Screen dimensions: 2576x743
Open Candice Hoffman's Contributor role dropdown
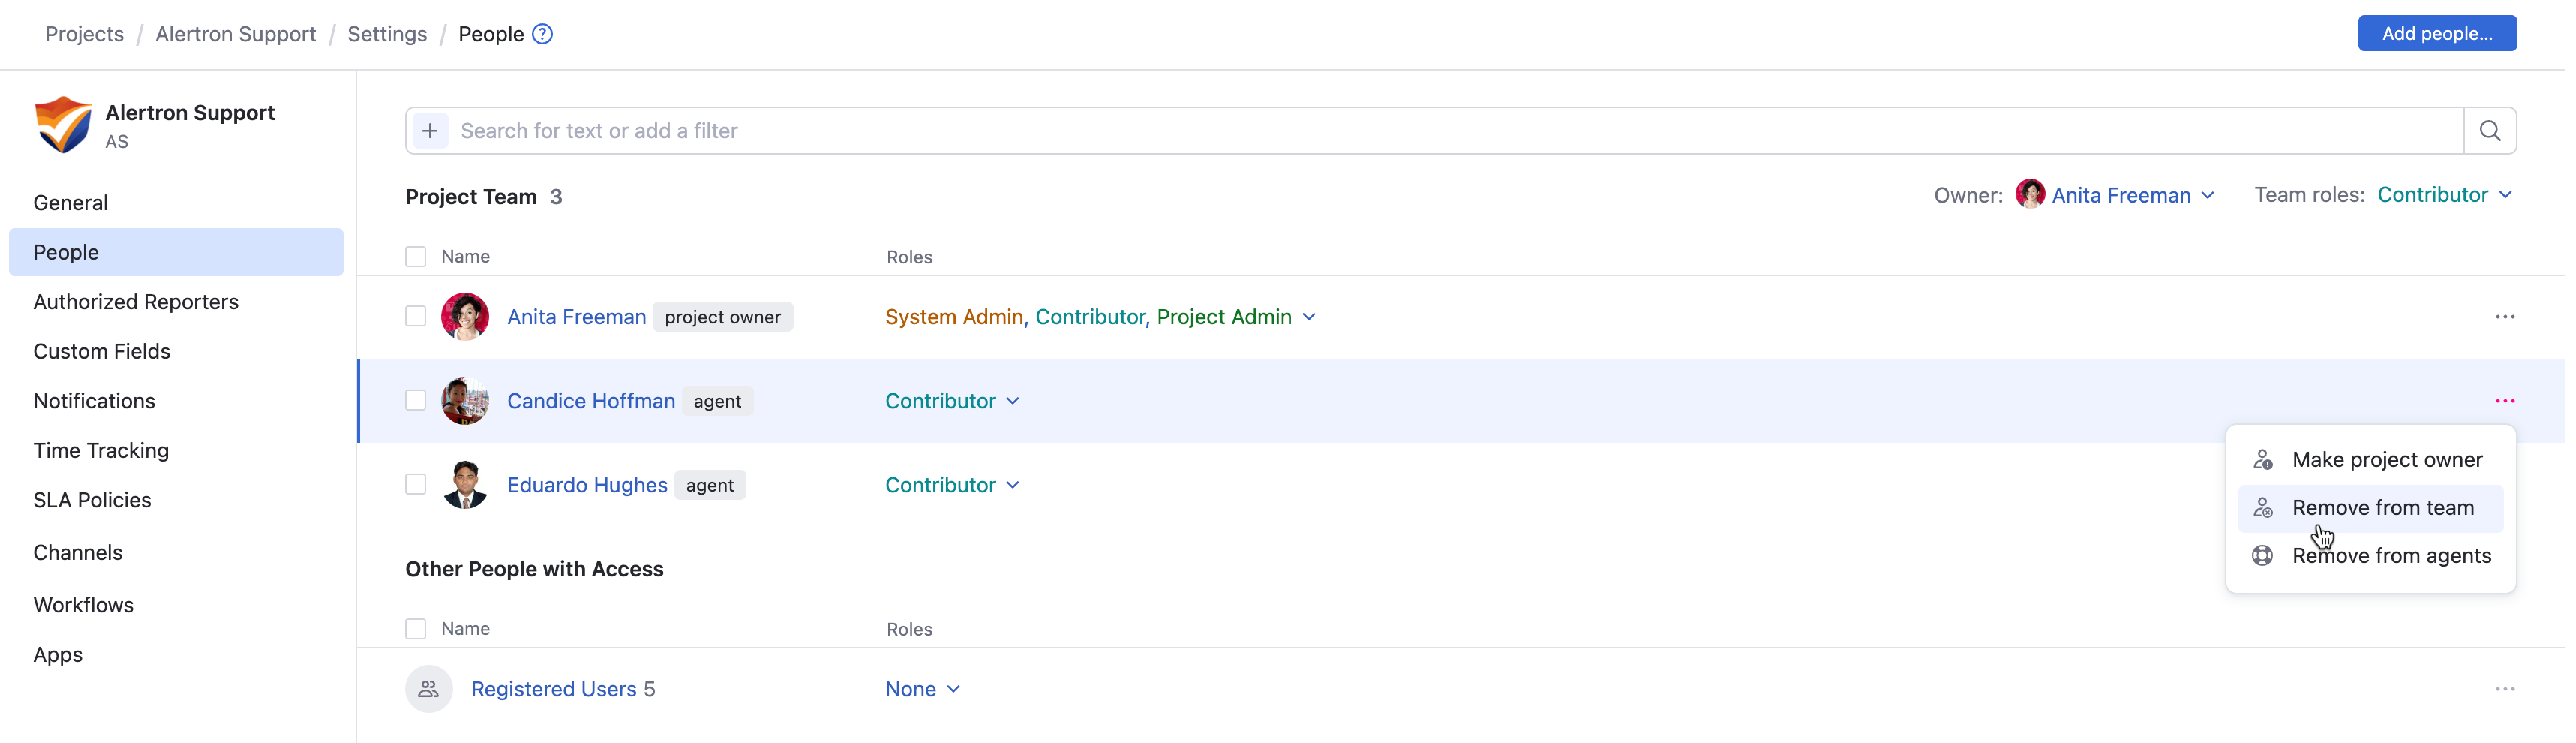coord(952,401)
